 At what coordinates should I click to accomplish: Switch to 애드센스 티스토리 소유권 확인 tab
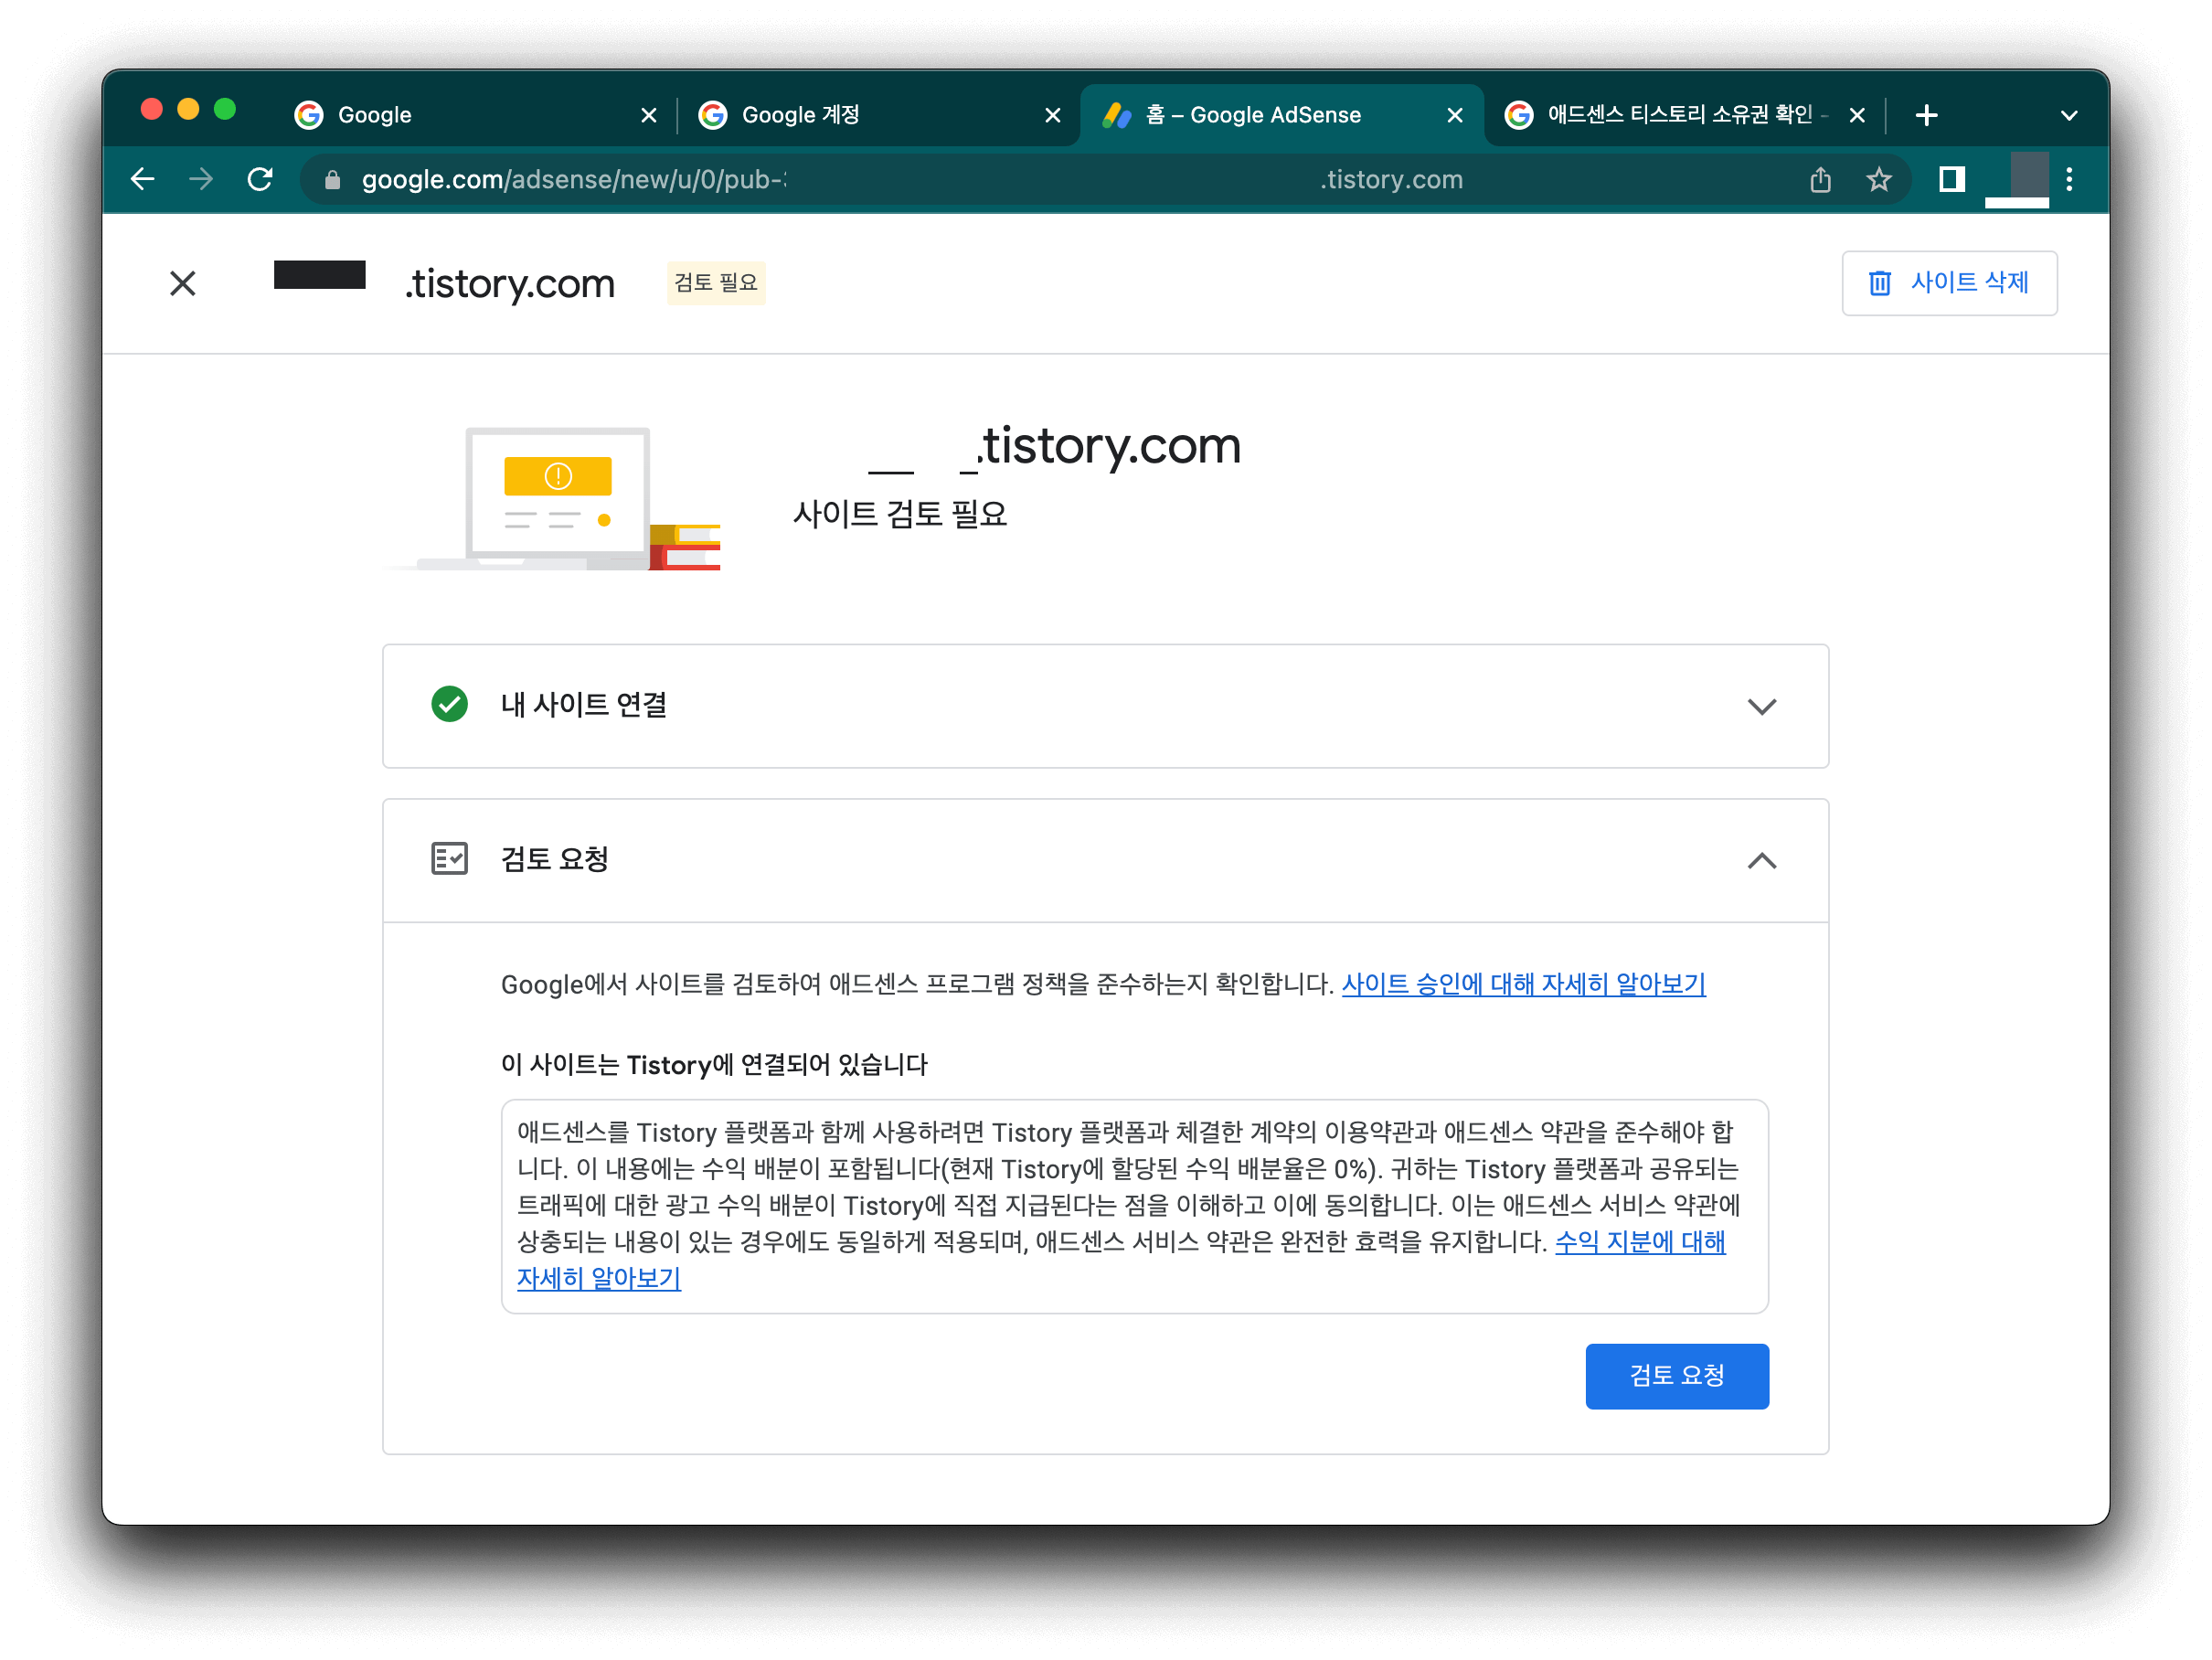click(1678, 116)
